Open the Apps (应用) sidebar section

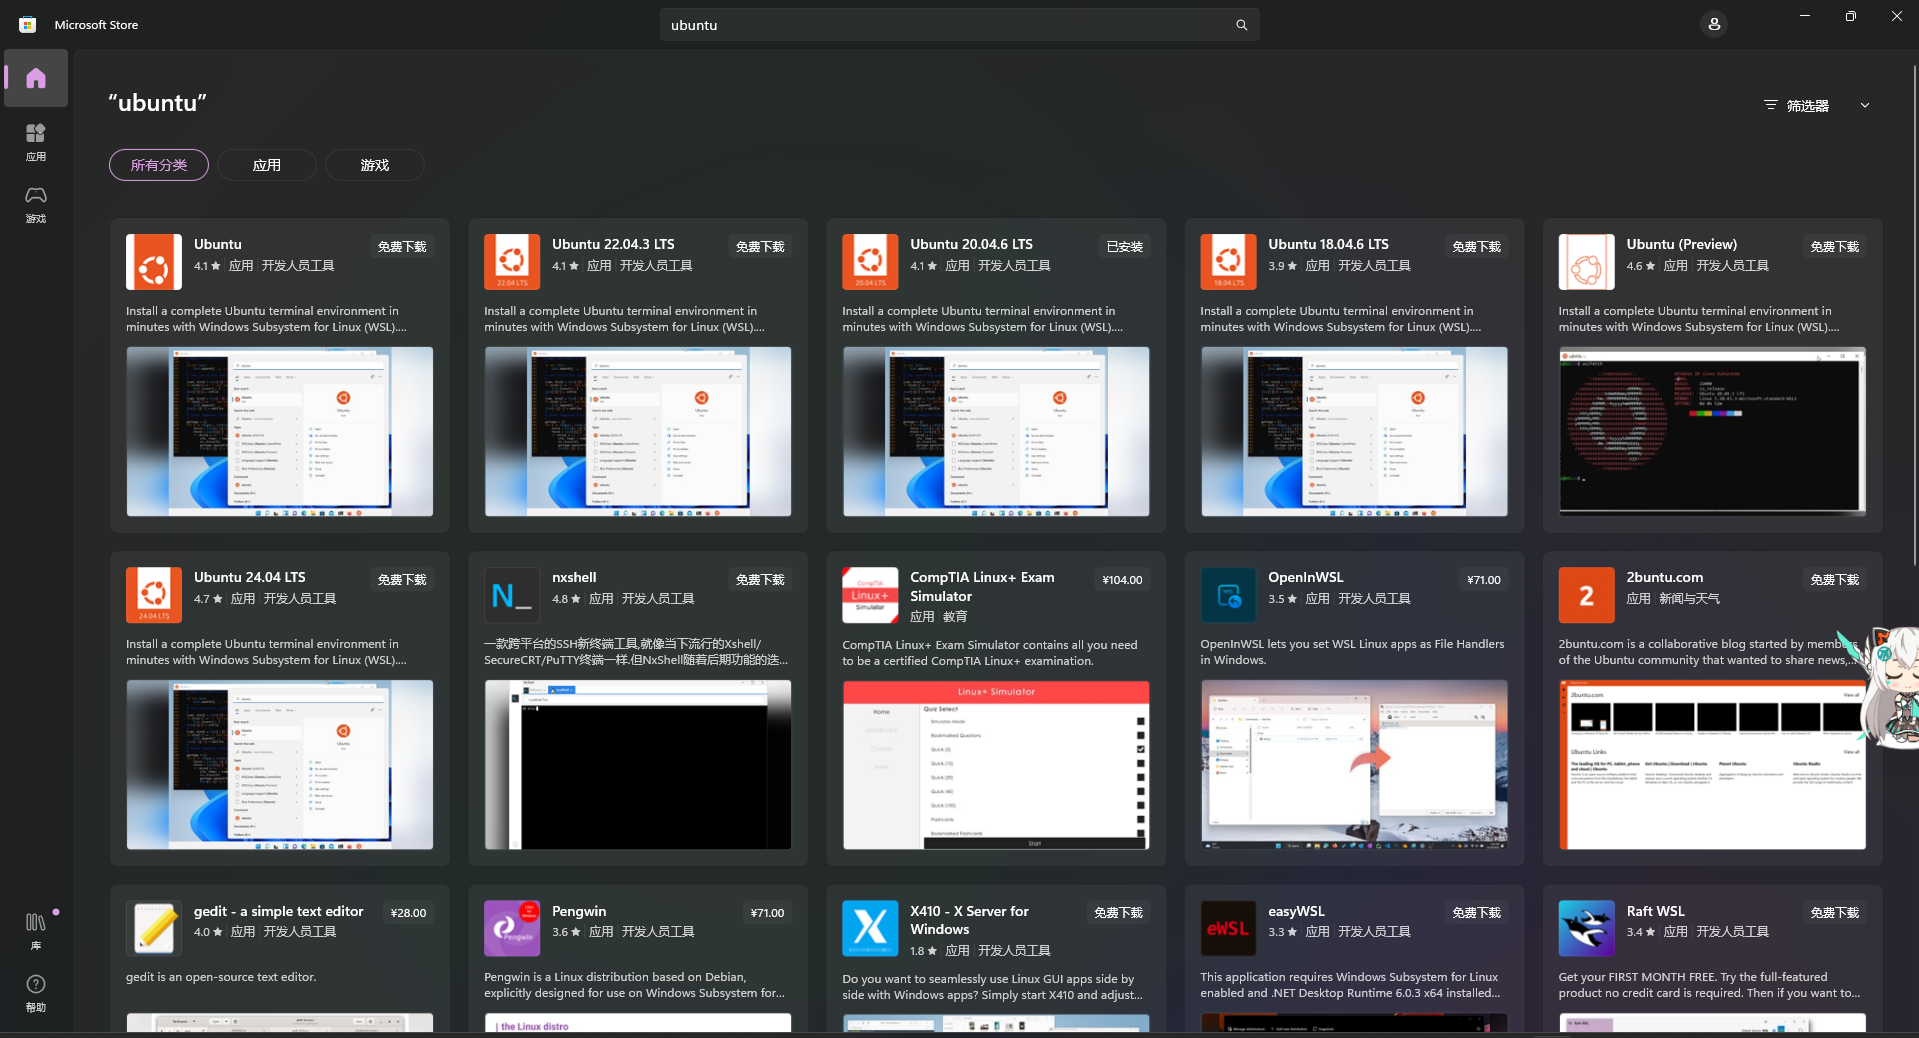coord(36,141)
